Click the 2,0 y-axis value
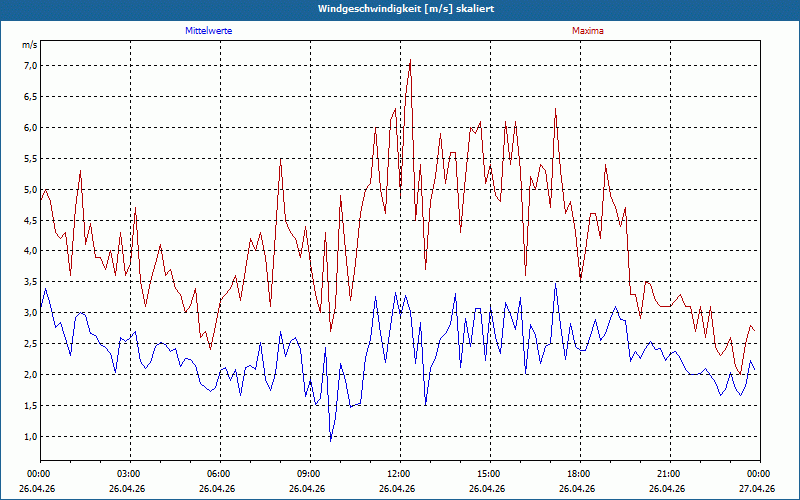 point(31,374)
